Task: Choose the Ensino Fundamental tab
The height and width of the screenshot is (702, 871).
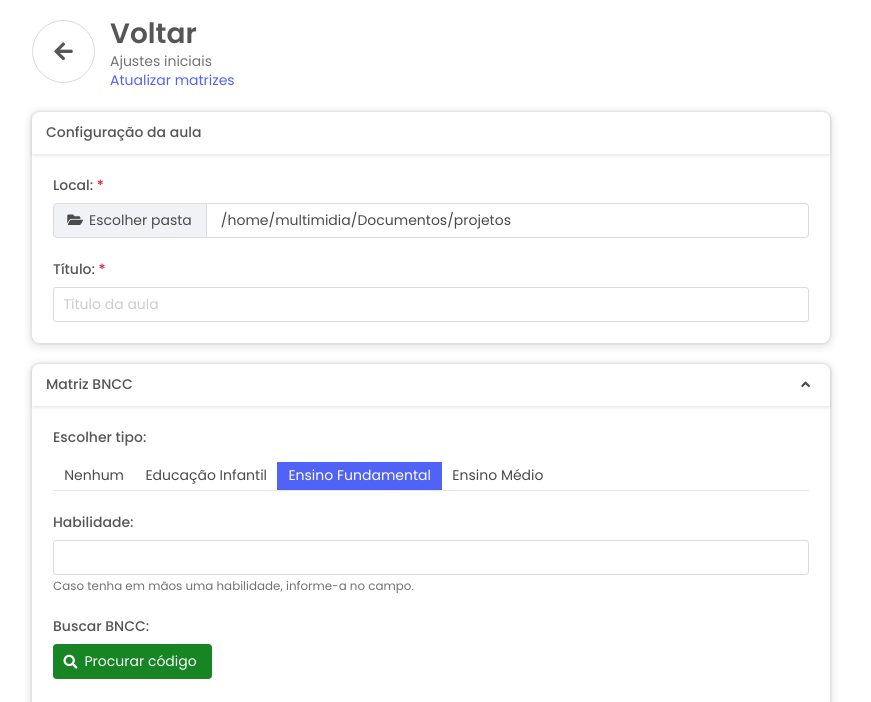Action: click(359, 475)
